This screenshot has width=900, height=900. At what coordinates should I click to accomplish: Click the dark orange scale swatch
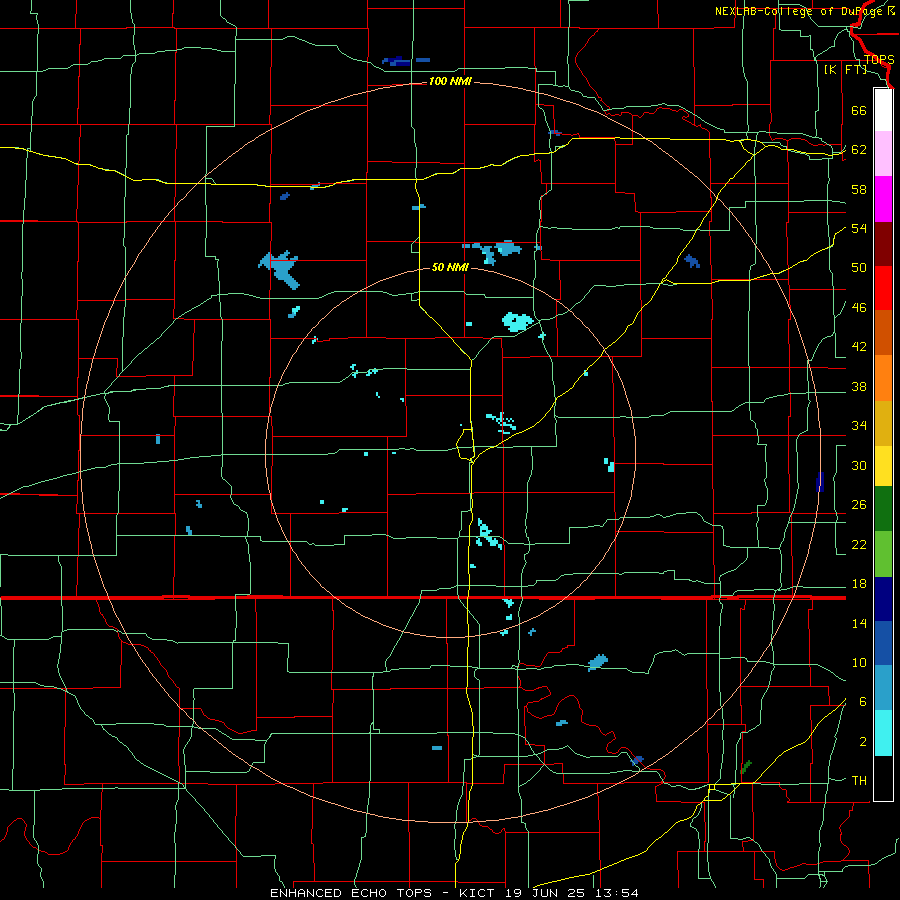(883, 333)
